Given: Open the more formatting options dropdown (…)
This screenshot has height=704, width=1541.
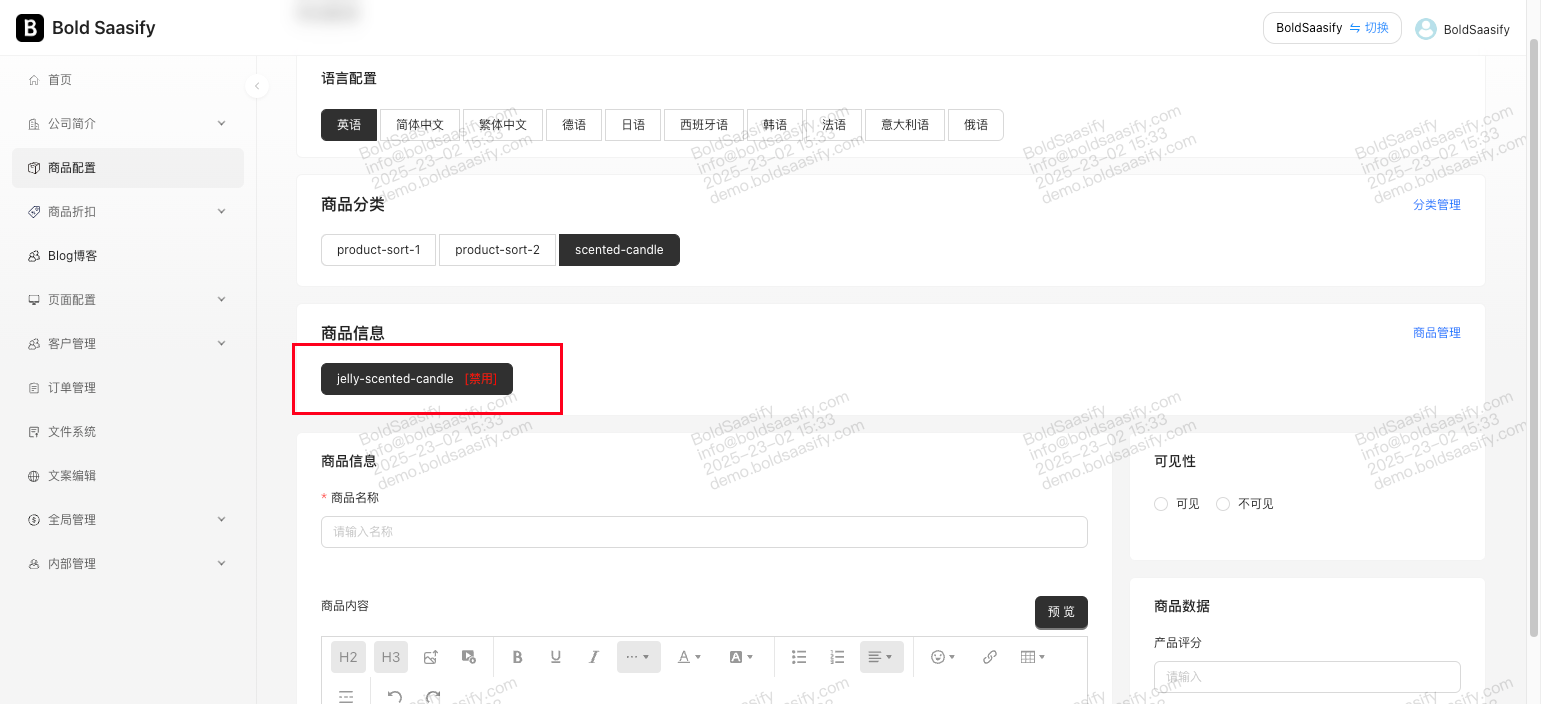Looking at the screenshot, I should [639, 657].
